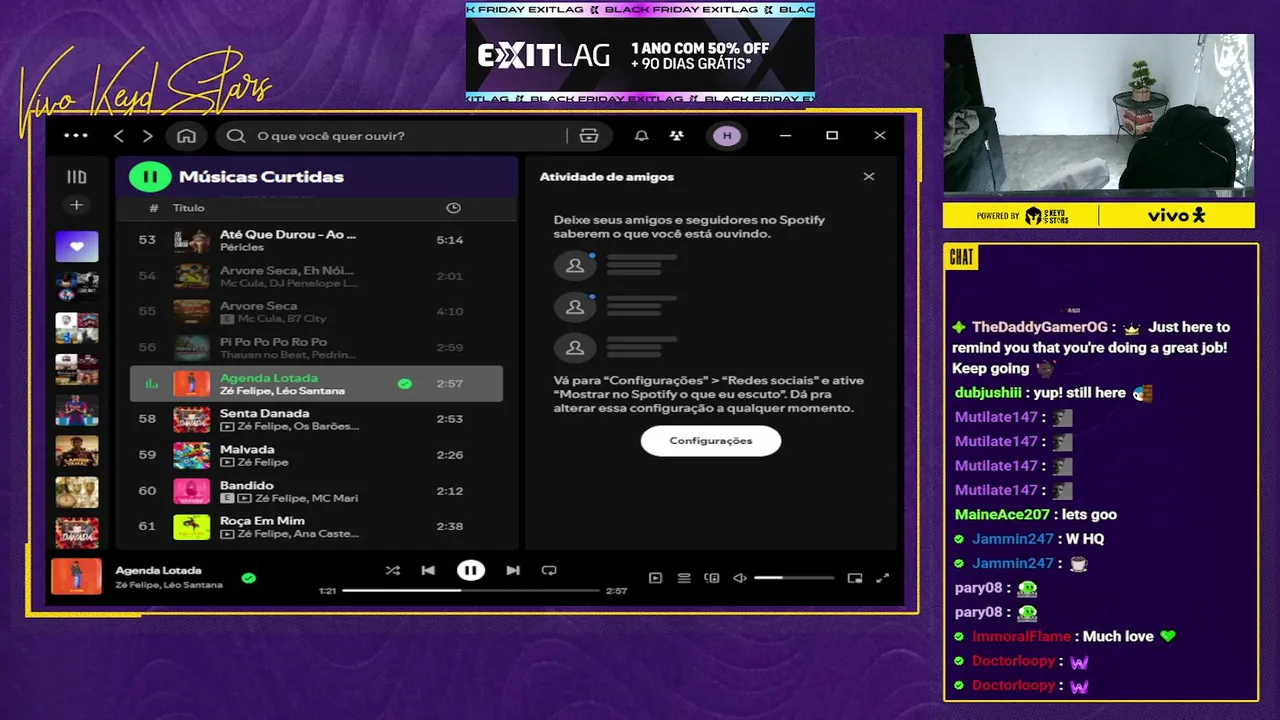Adjust the volume slider
Screen dimensions: 1280x720
(794, 578)
